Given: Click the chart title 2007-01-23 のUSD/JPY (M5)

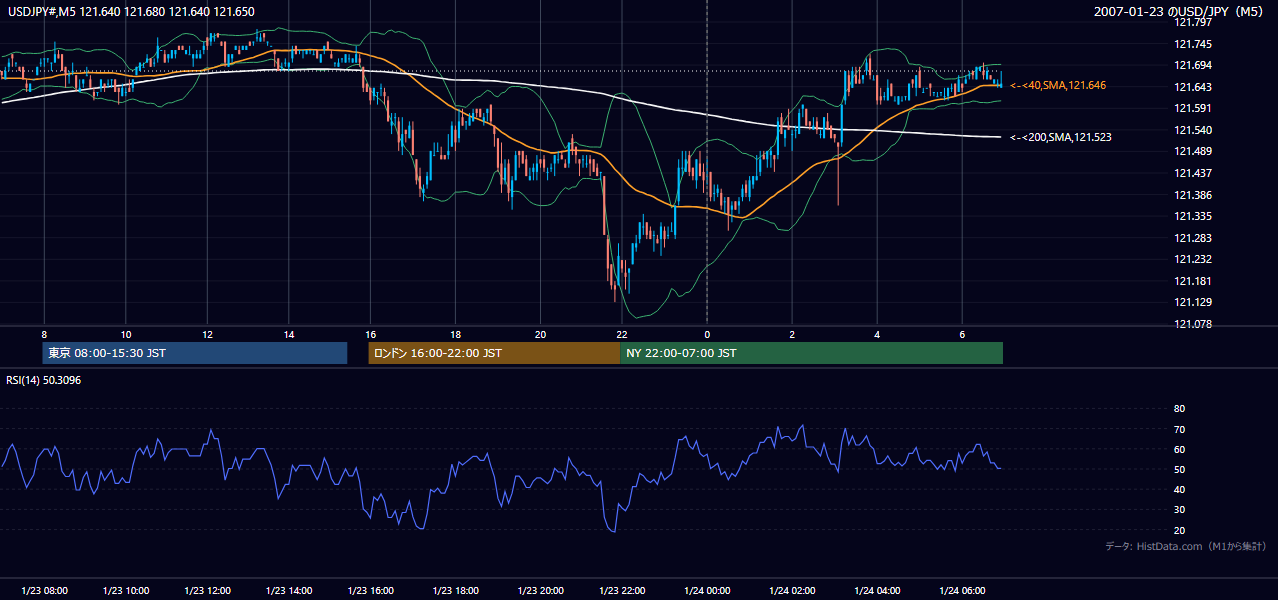Looking at the screenshot, I should [x=1179, y=12].
